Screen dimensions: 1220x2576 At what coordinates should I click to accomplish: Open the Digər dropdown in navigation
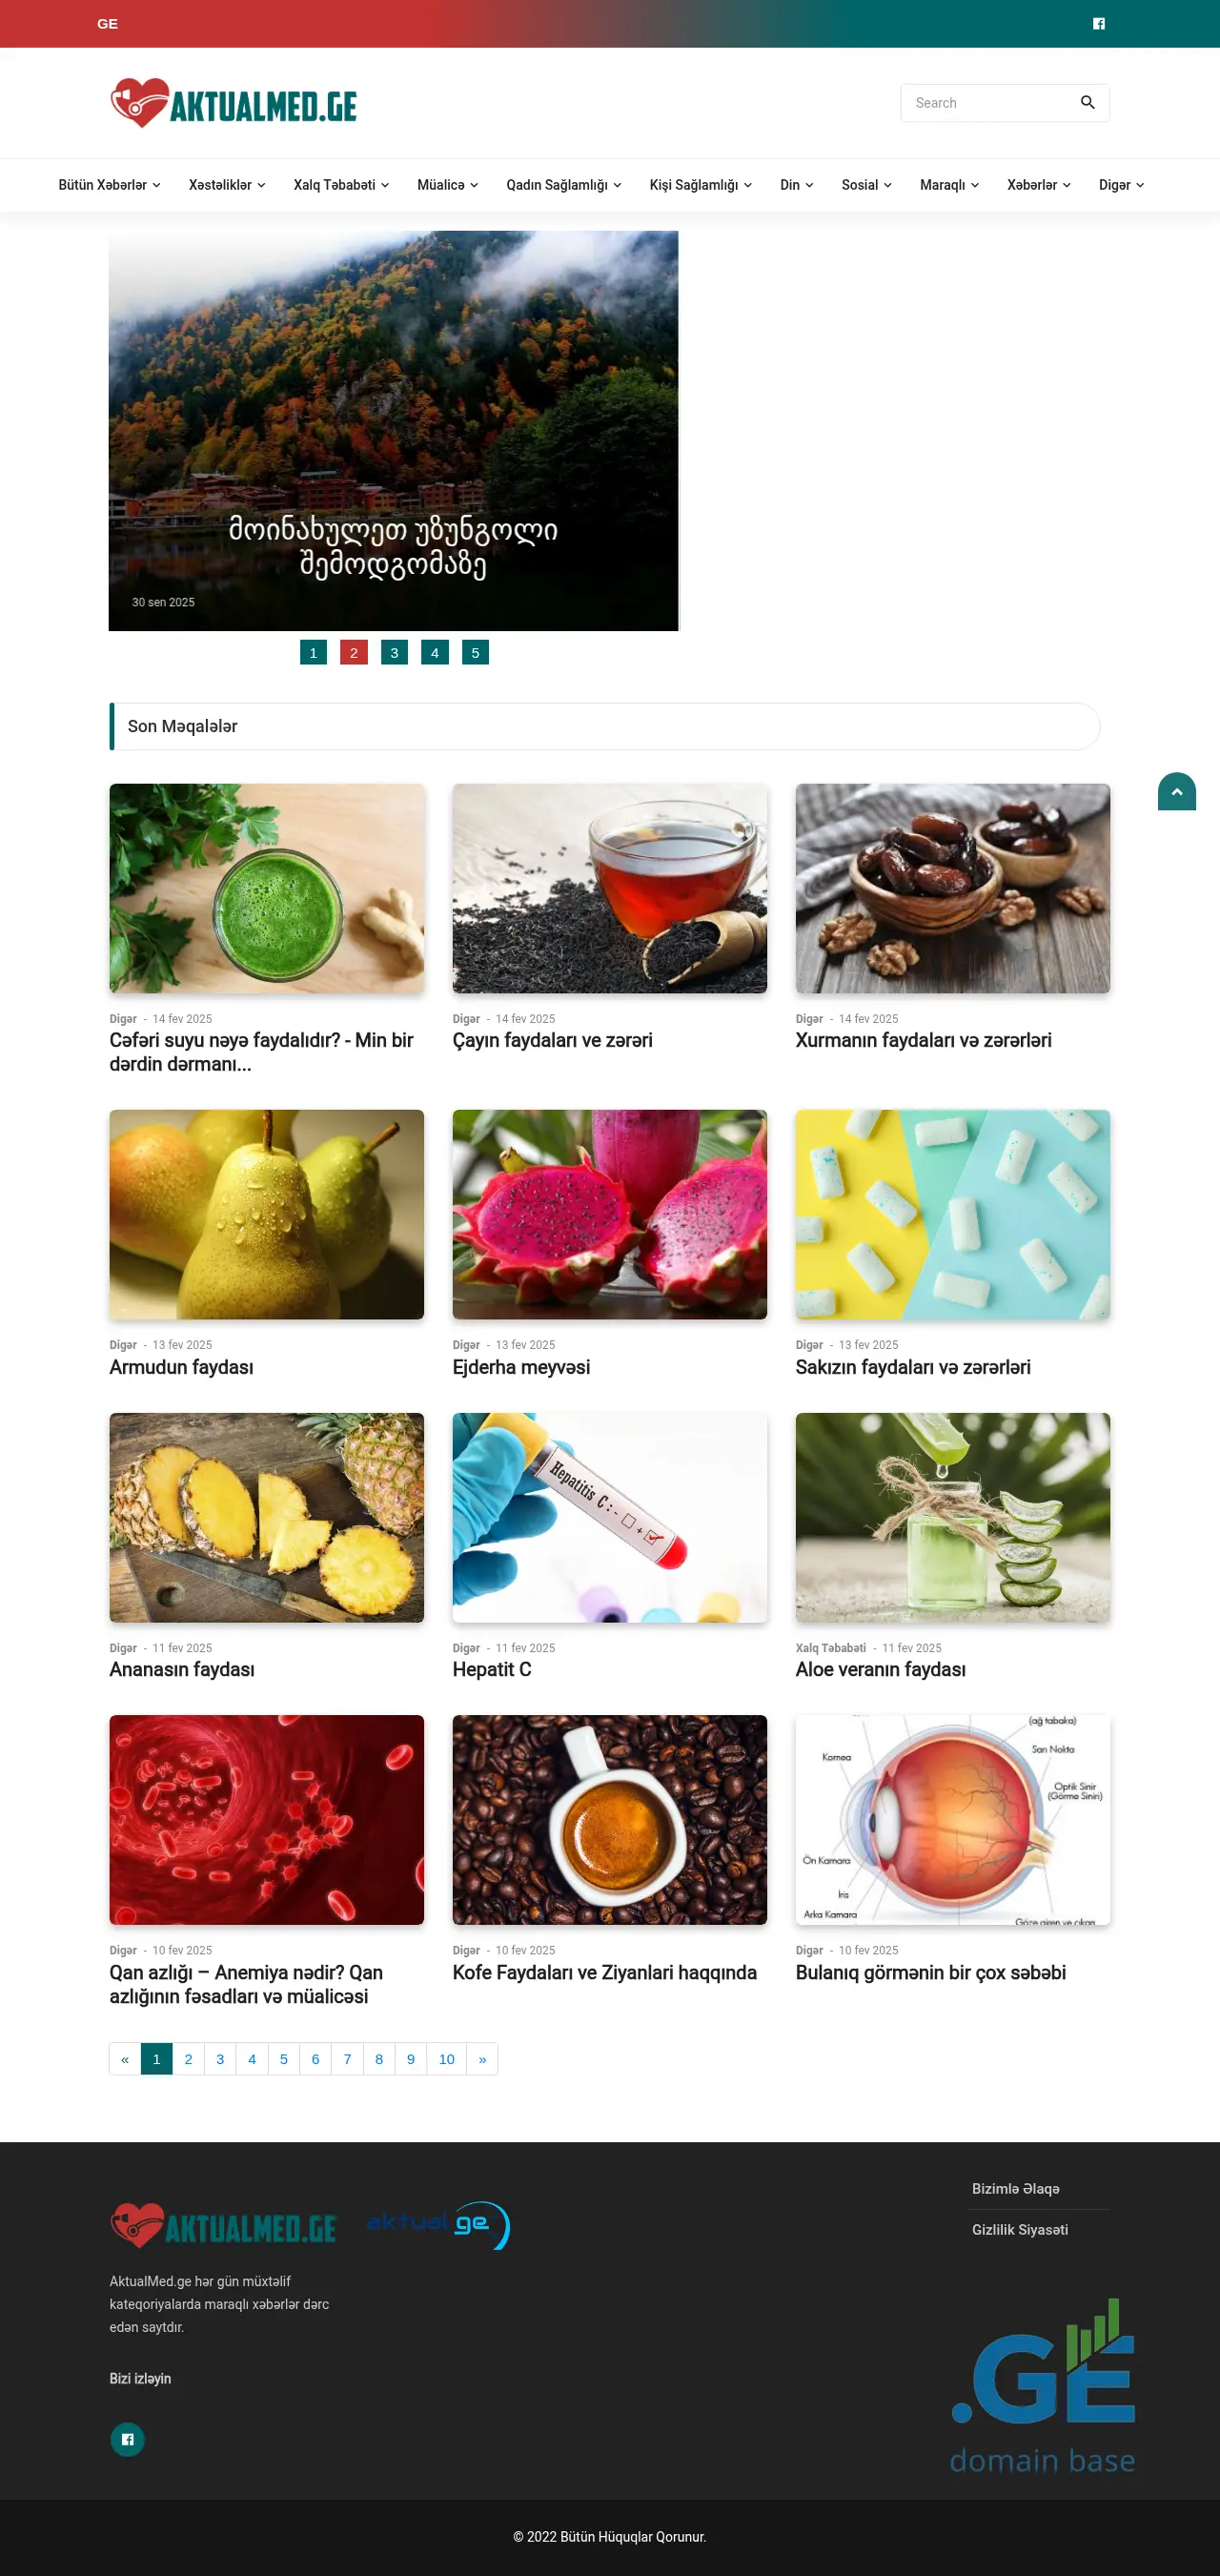click(1121, 185)
